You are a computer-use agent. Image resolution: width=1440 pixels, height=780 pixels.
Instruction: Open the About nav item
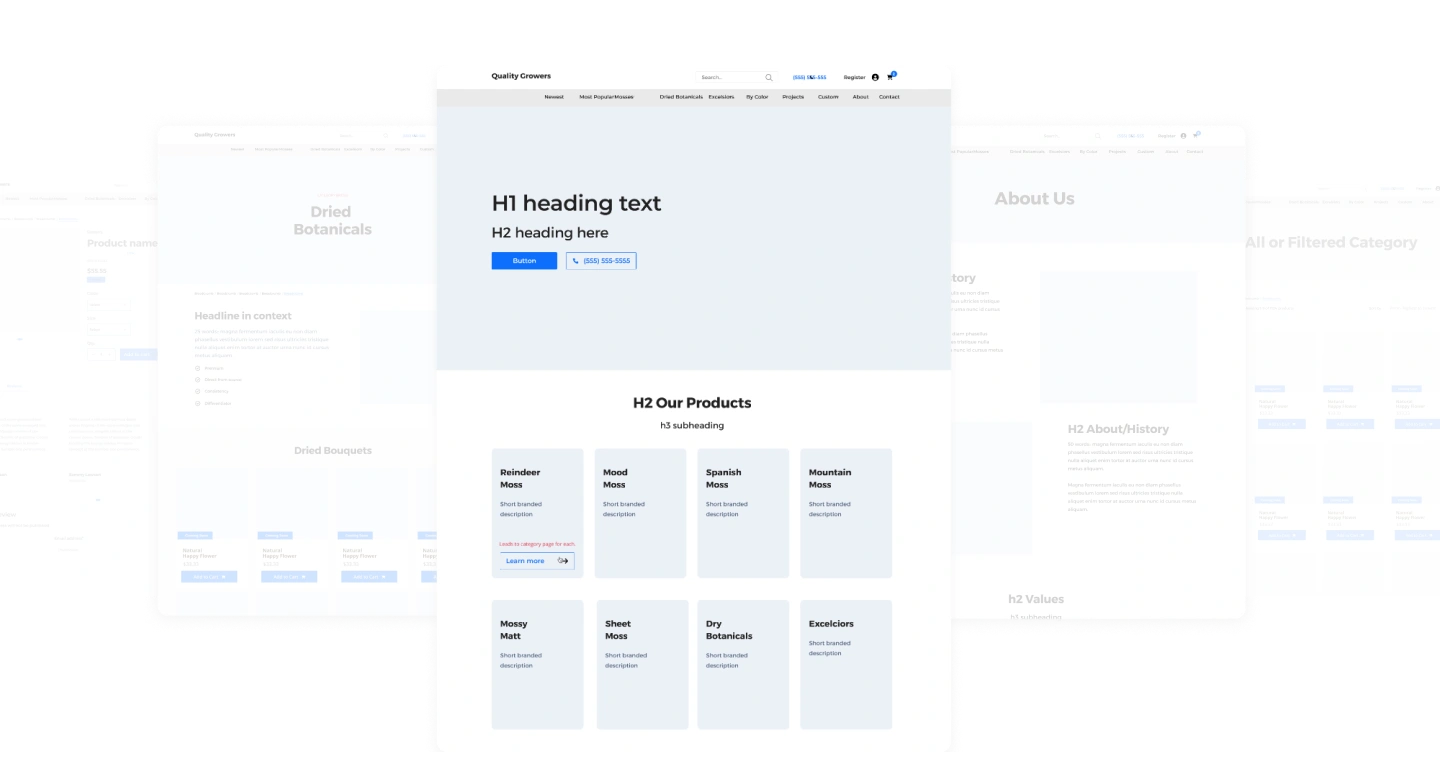(x=860, y=97)
